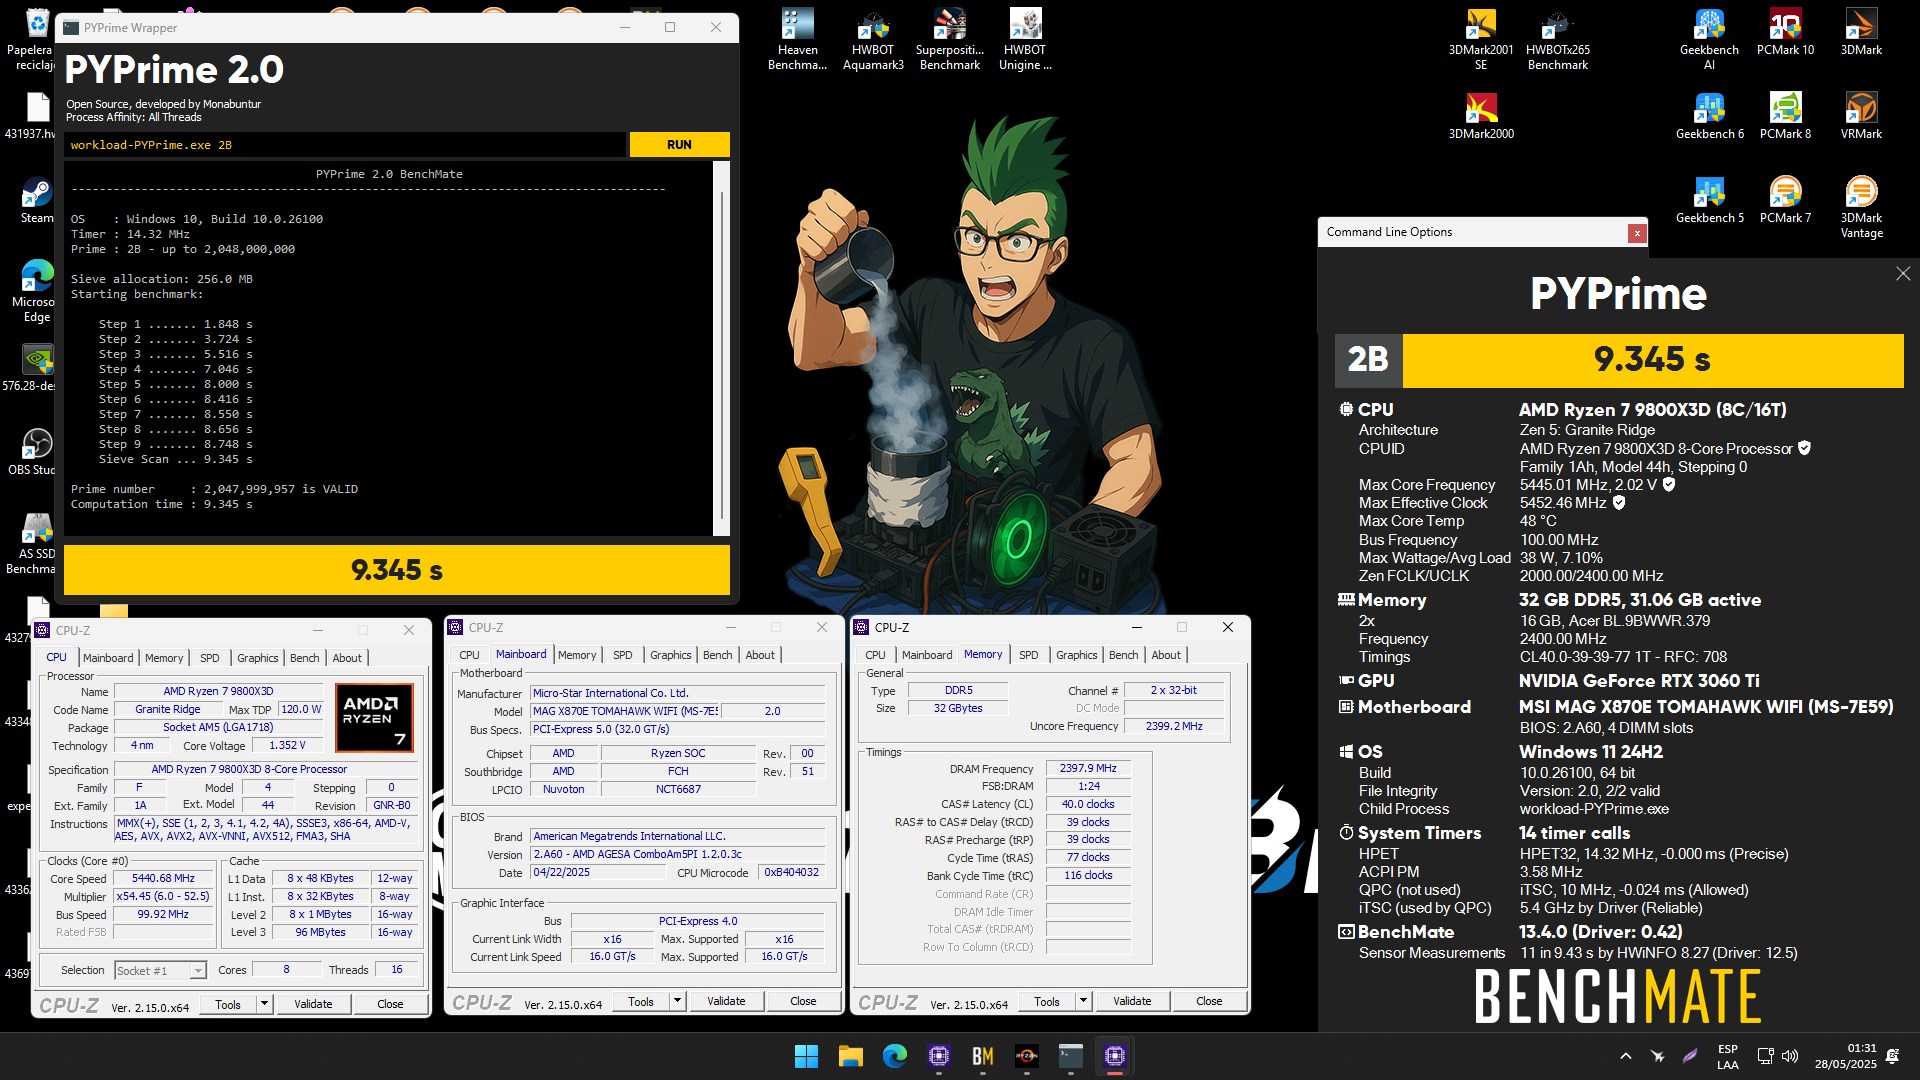The width and height of the screenshot is (1920, 1080).
Task: Open Edge browser from taskbar
Action: [x=894, y=1056]
